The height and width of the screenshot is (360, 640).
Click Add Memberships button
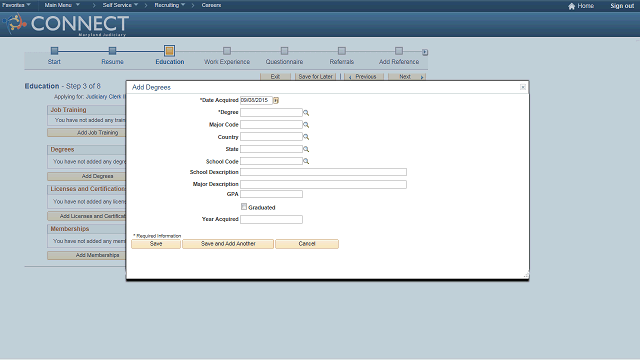(87, 255)
